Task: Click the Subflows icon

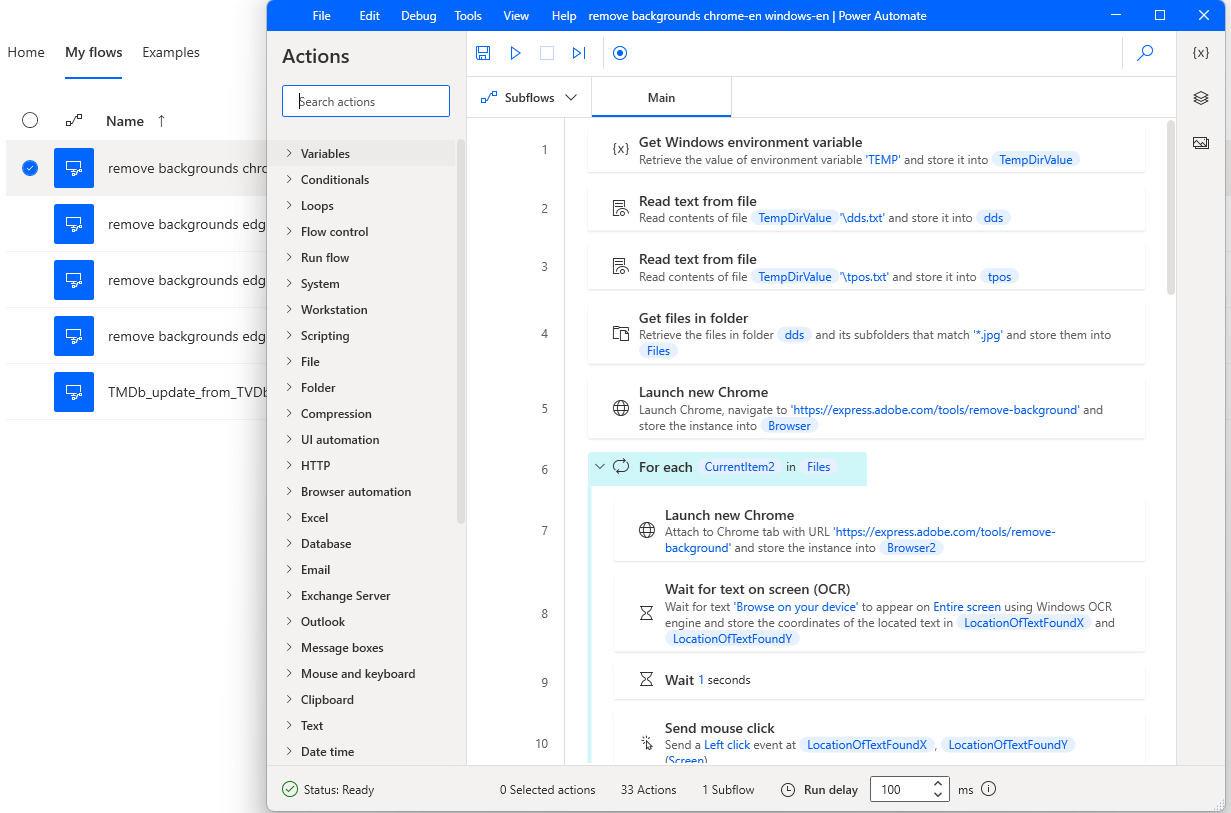Action: pos(489,97)
